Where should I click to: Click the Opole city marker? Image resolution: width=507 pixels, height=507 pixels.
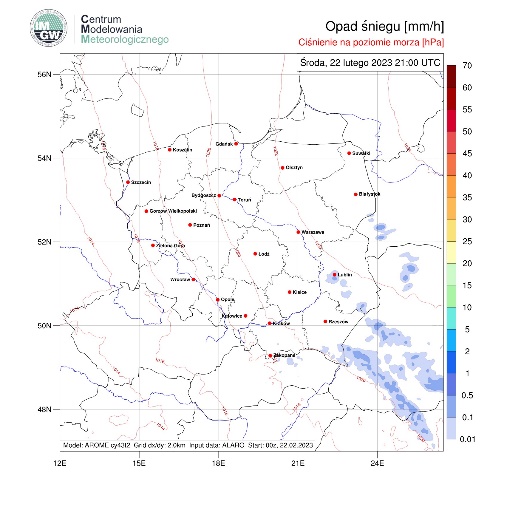[218, 300]
